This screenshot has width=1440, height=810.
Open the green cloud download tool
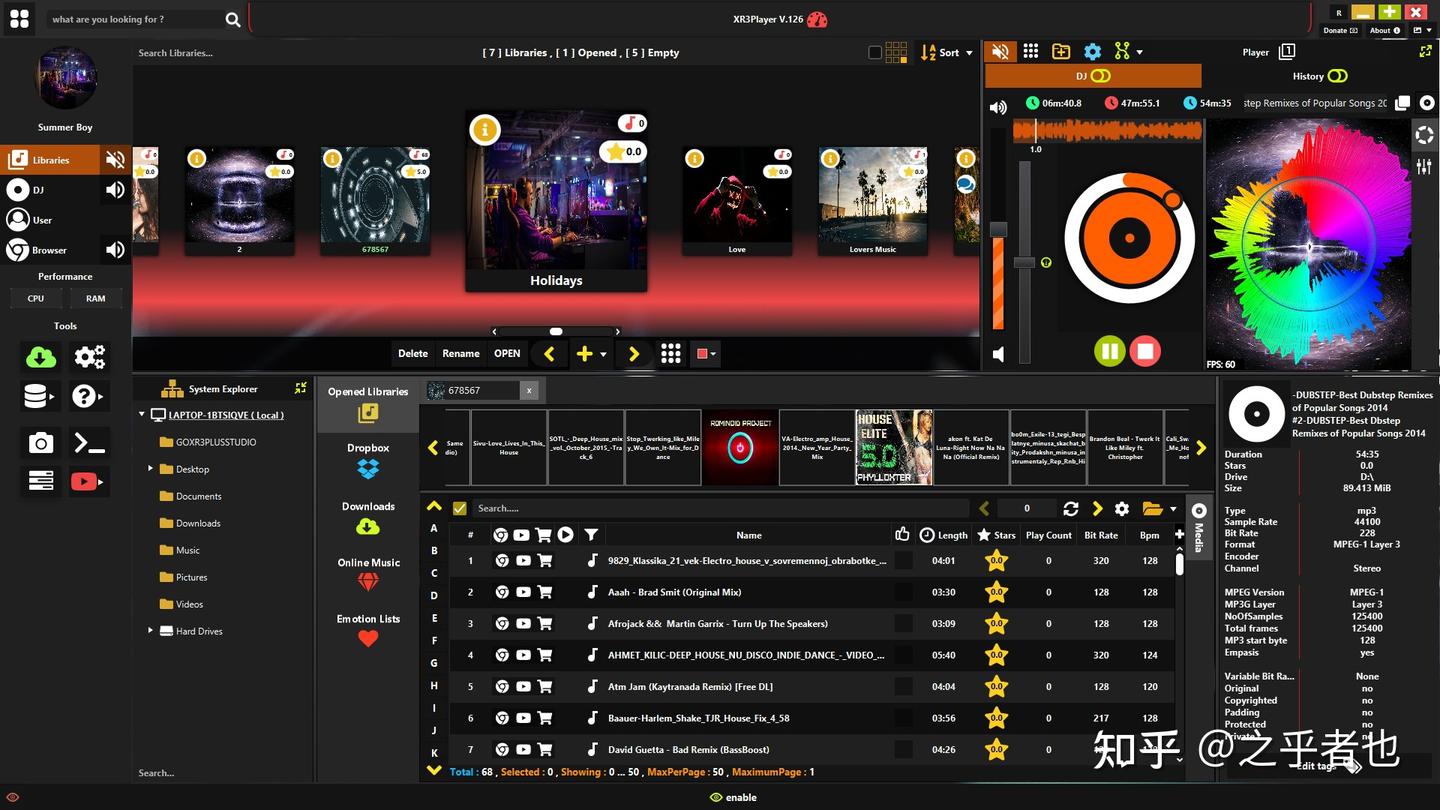tap(41, 357)
